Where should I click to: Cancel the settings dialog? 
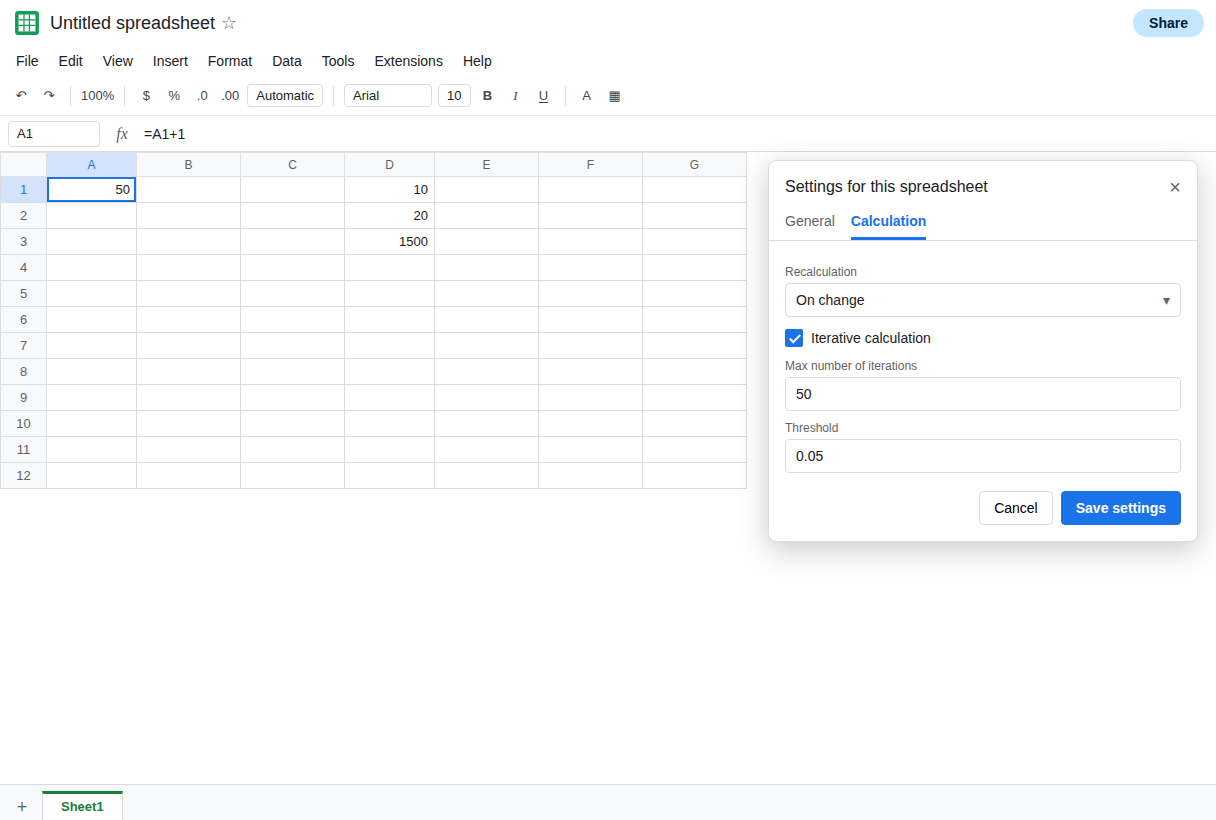tap(1016, 508)
